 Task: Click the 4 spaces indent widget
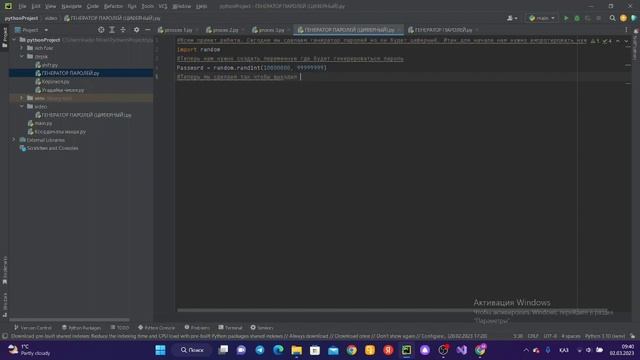[571, 336]
